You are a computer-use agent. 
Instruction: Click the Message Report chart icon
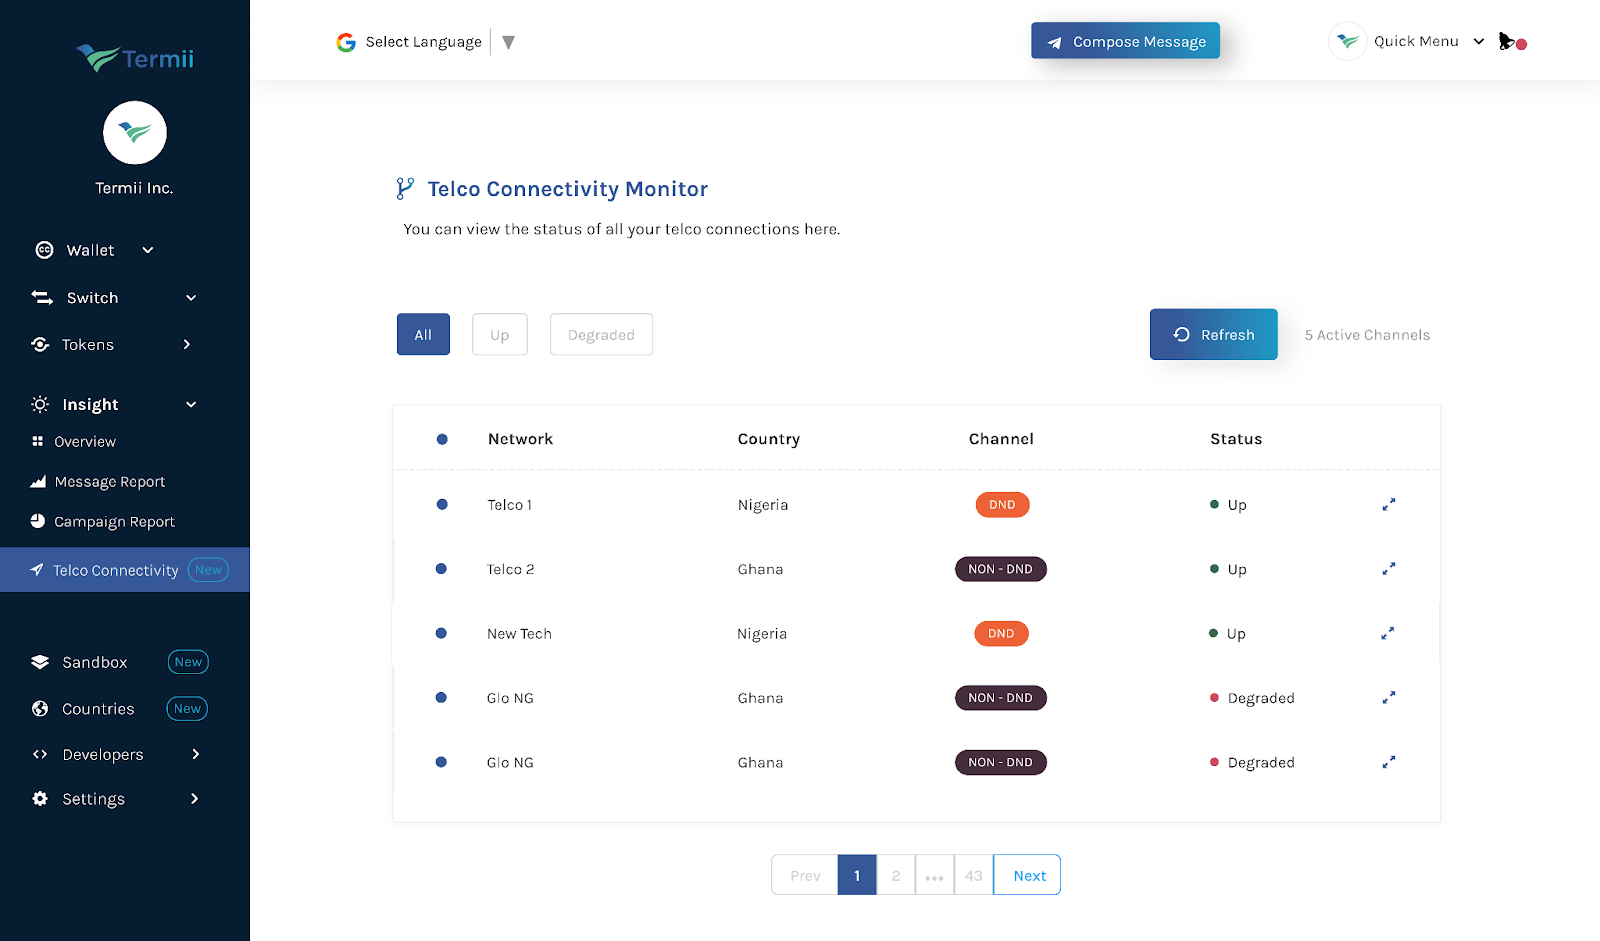pos(38,481)
